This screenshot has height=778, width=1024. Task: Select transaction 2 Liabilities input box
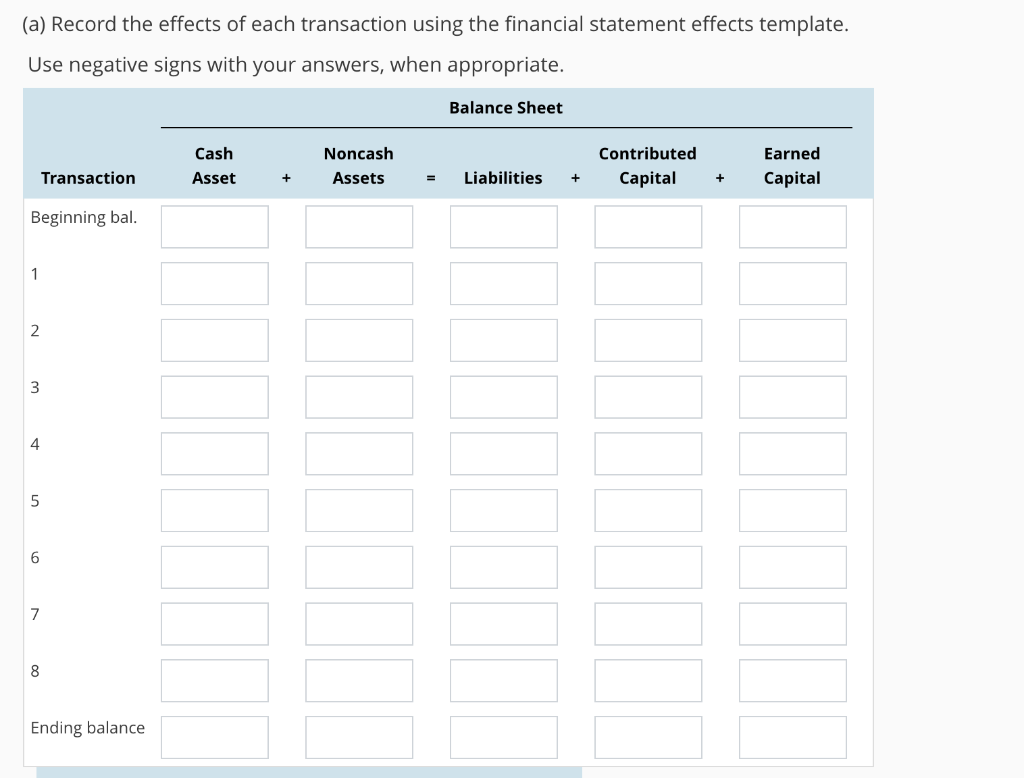coord(503,340)
